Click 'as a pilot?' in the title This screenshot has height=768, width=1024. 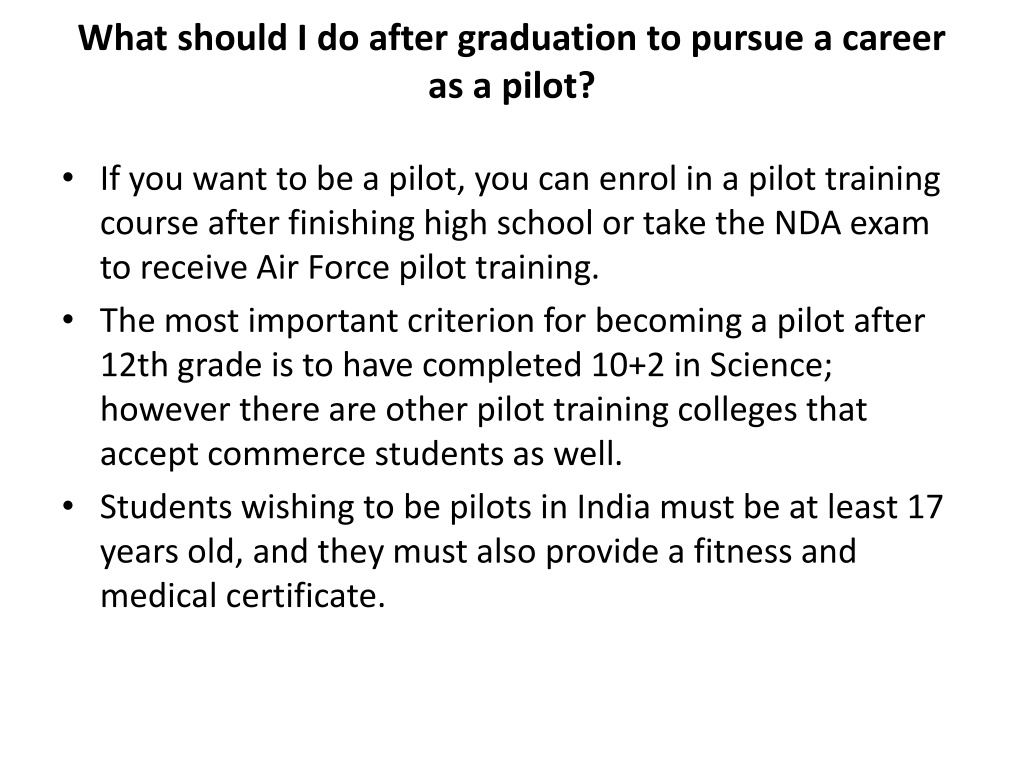pos(511,86)
